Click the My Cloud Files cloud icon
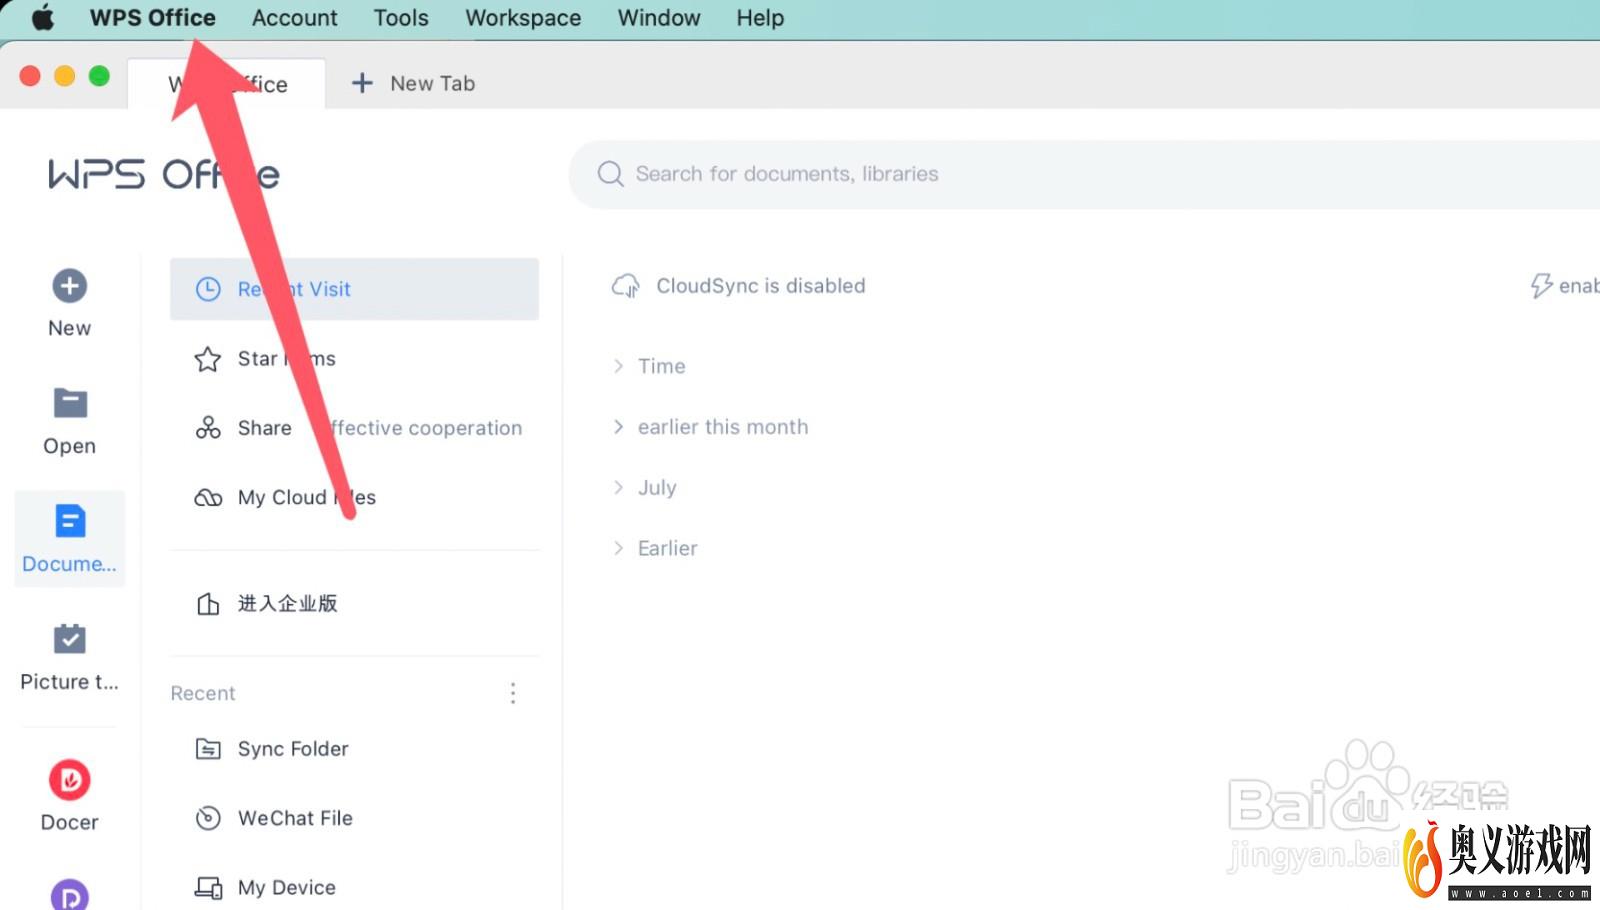1600x910 pixels. coord(208,497)
